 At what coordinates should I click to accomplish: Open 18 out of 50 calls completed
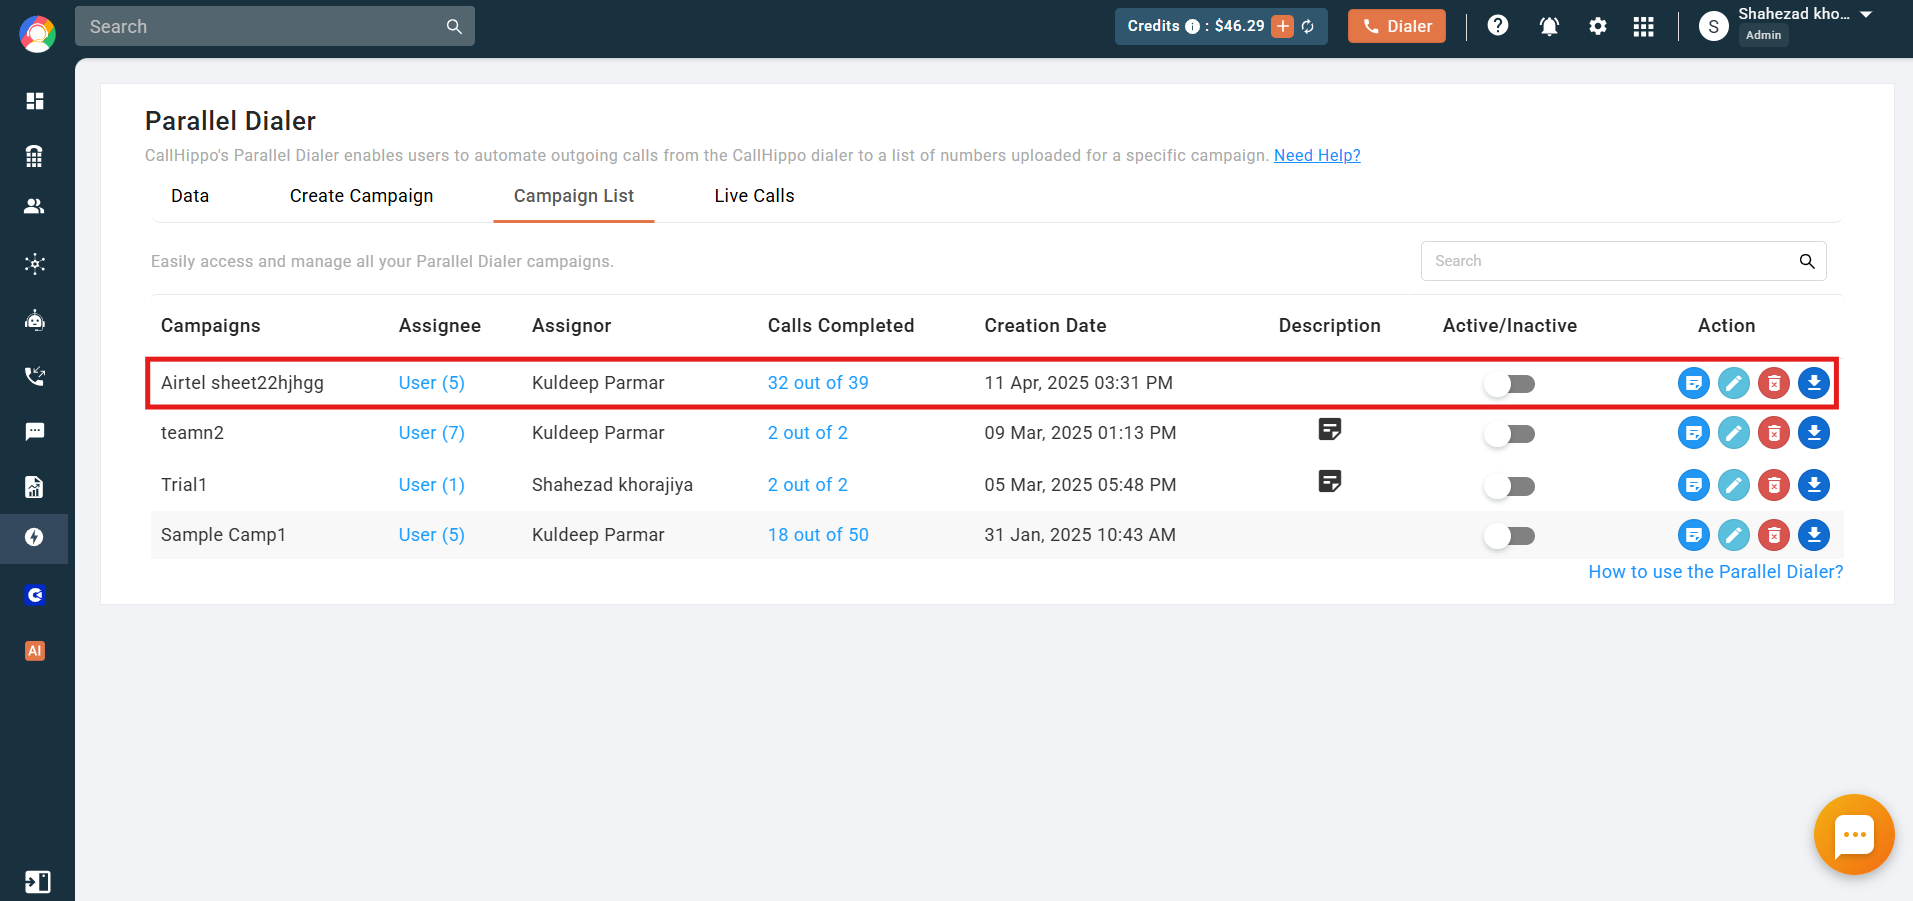[818, 535]
